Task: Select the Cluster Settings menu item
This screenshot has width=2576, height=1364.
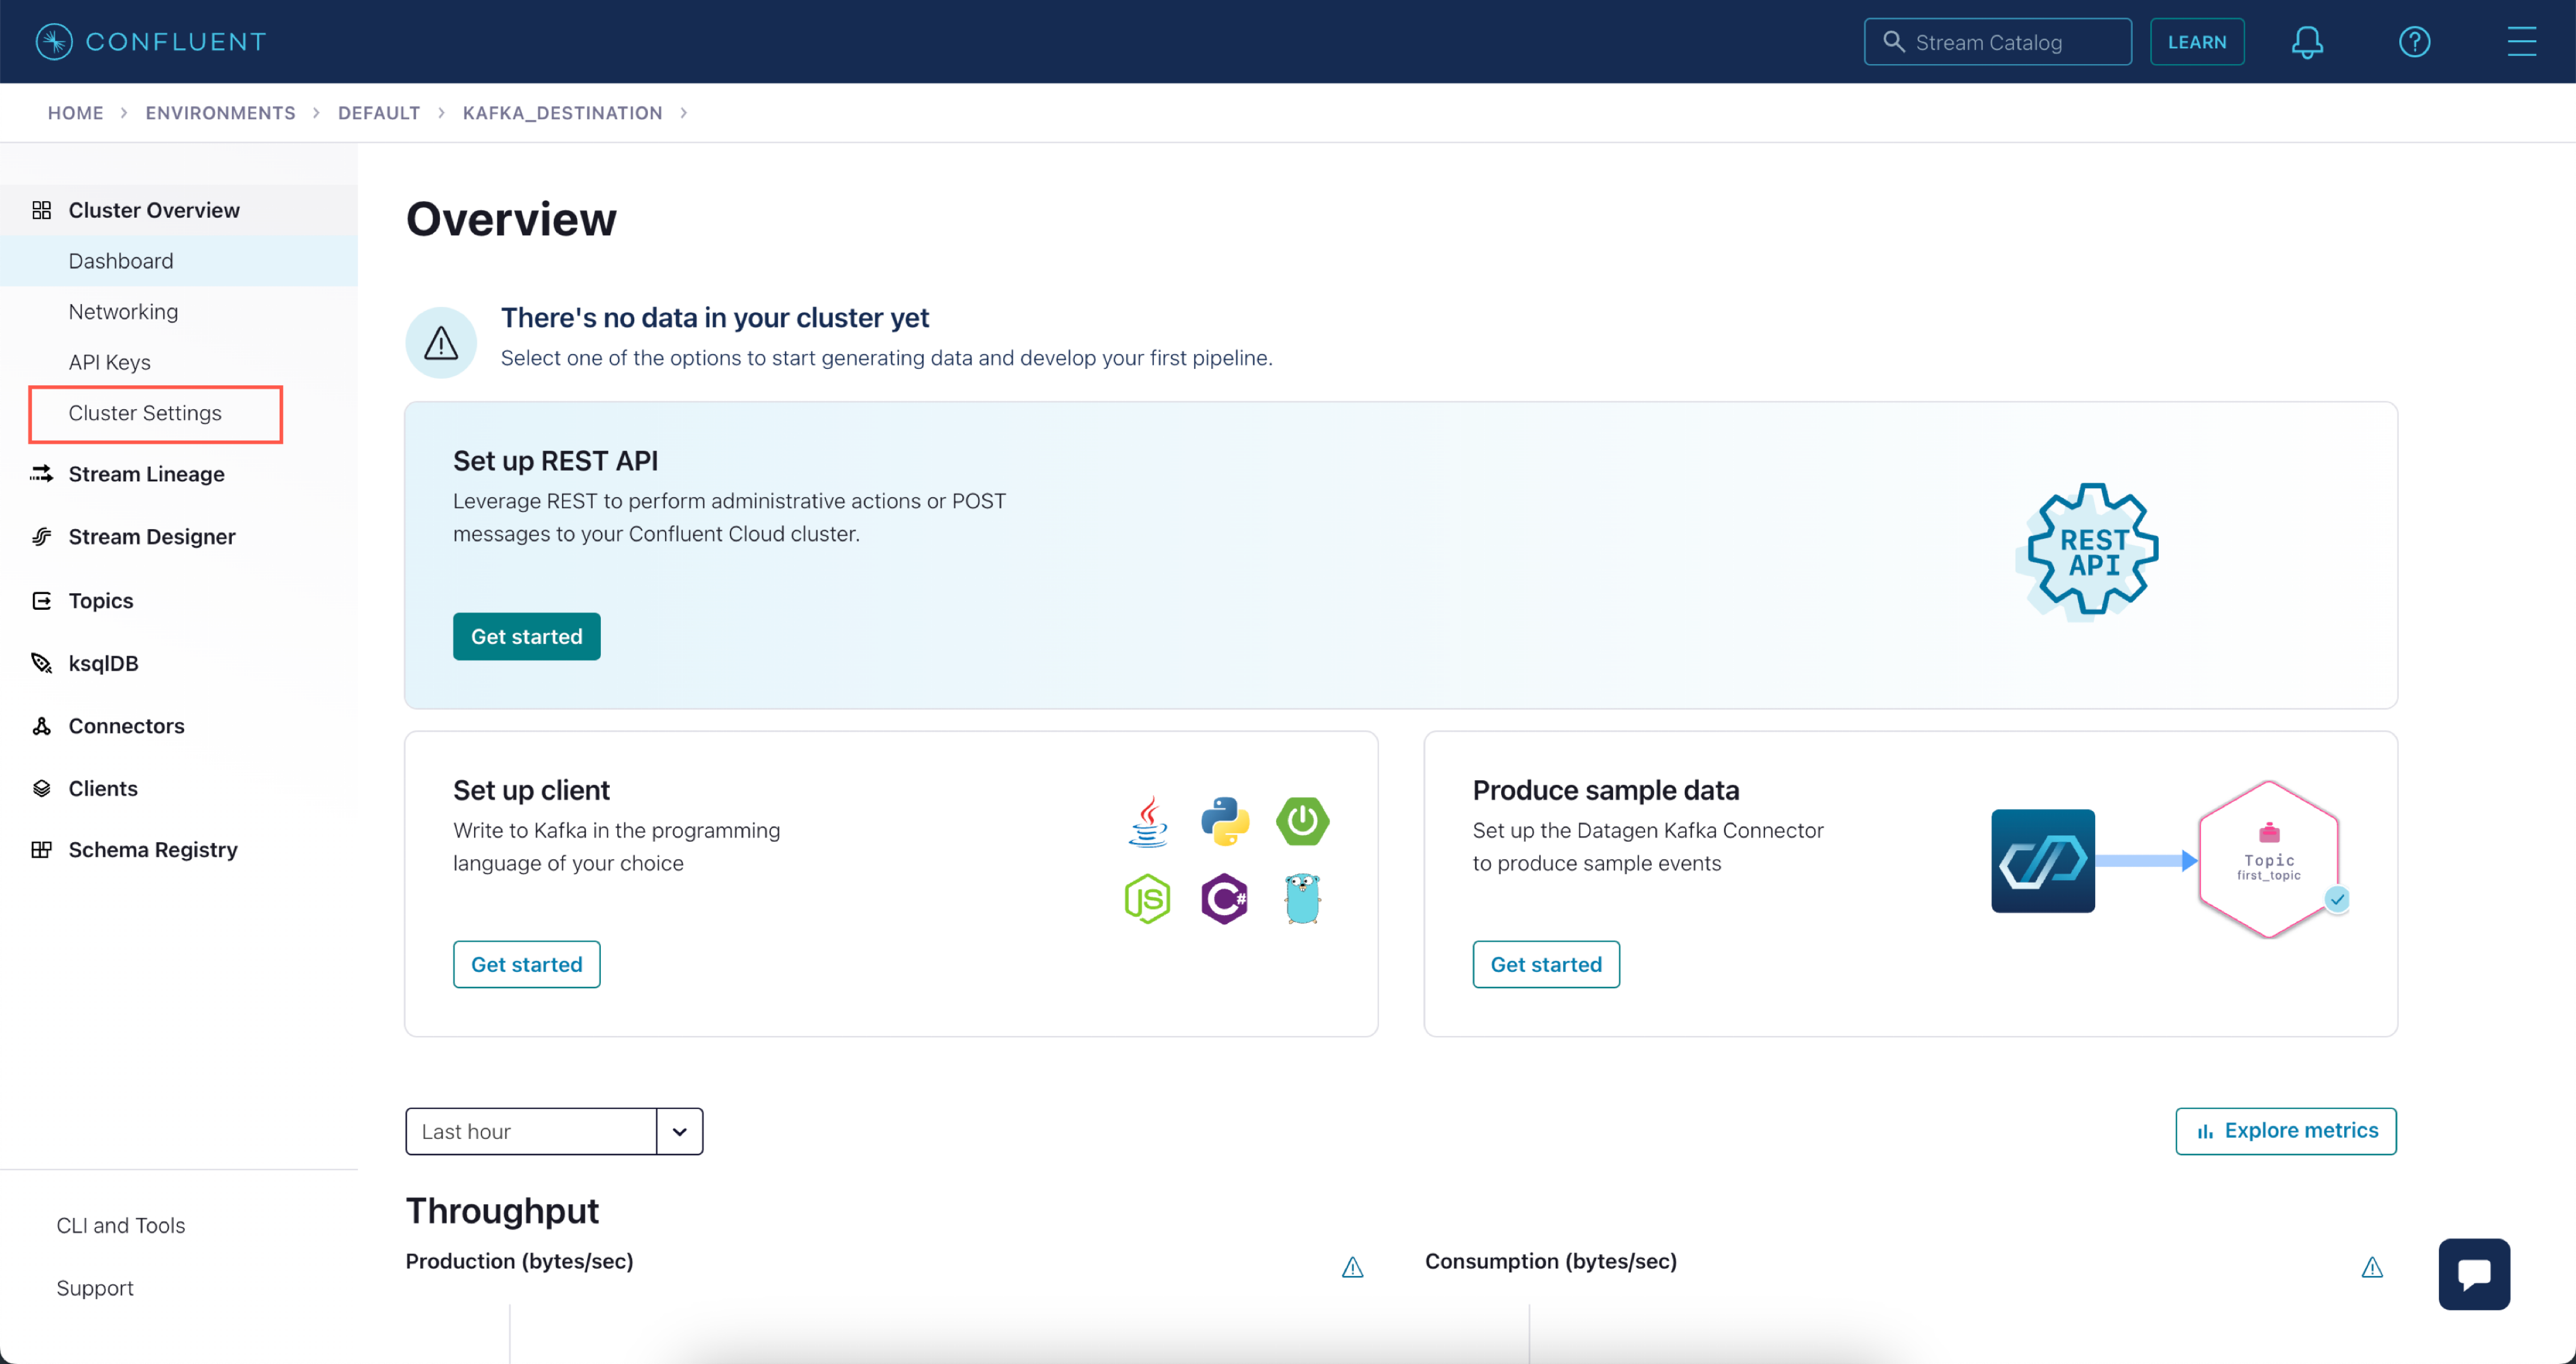Action: 145,412
